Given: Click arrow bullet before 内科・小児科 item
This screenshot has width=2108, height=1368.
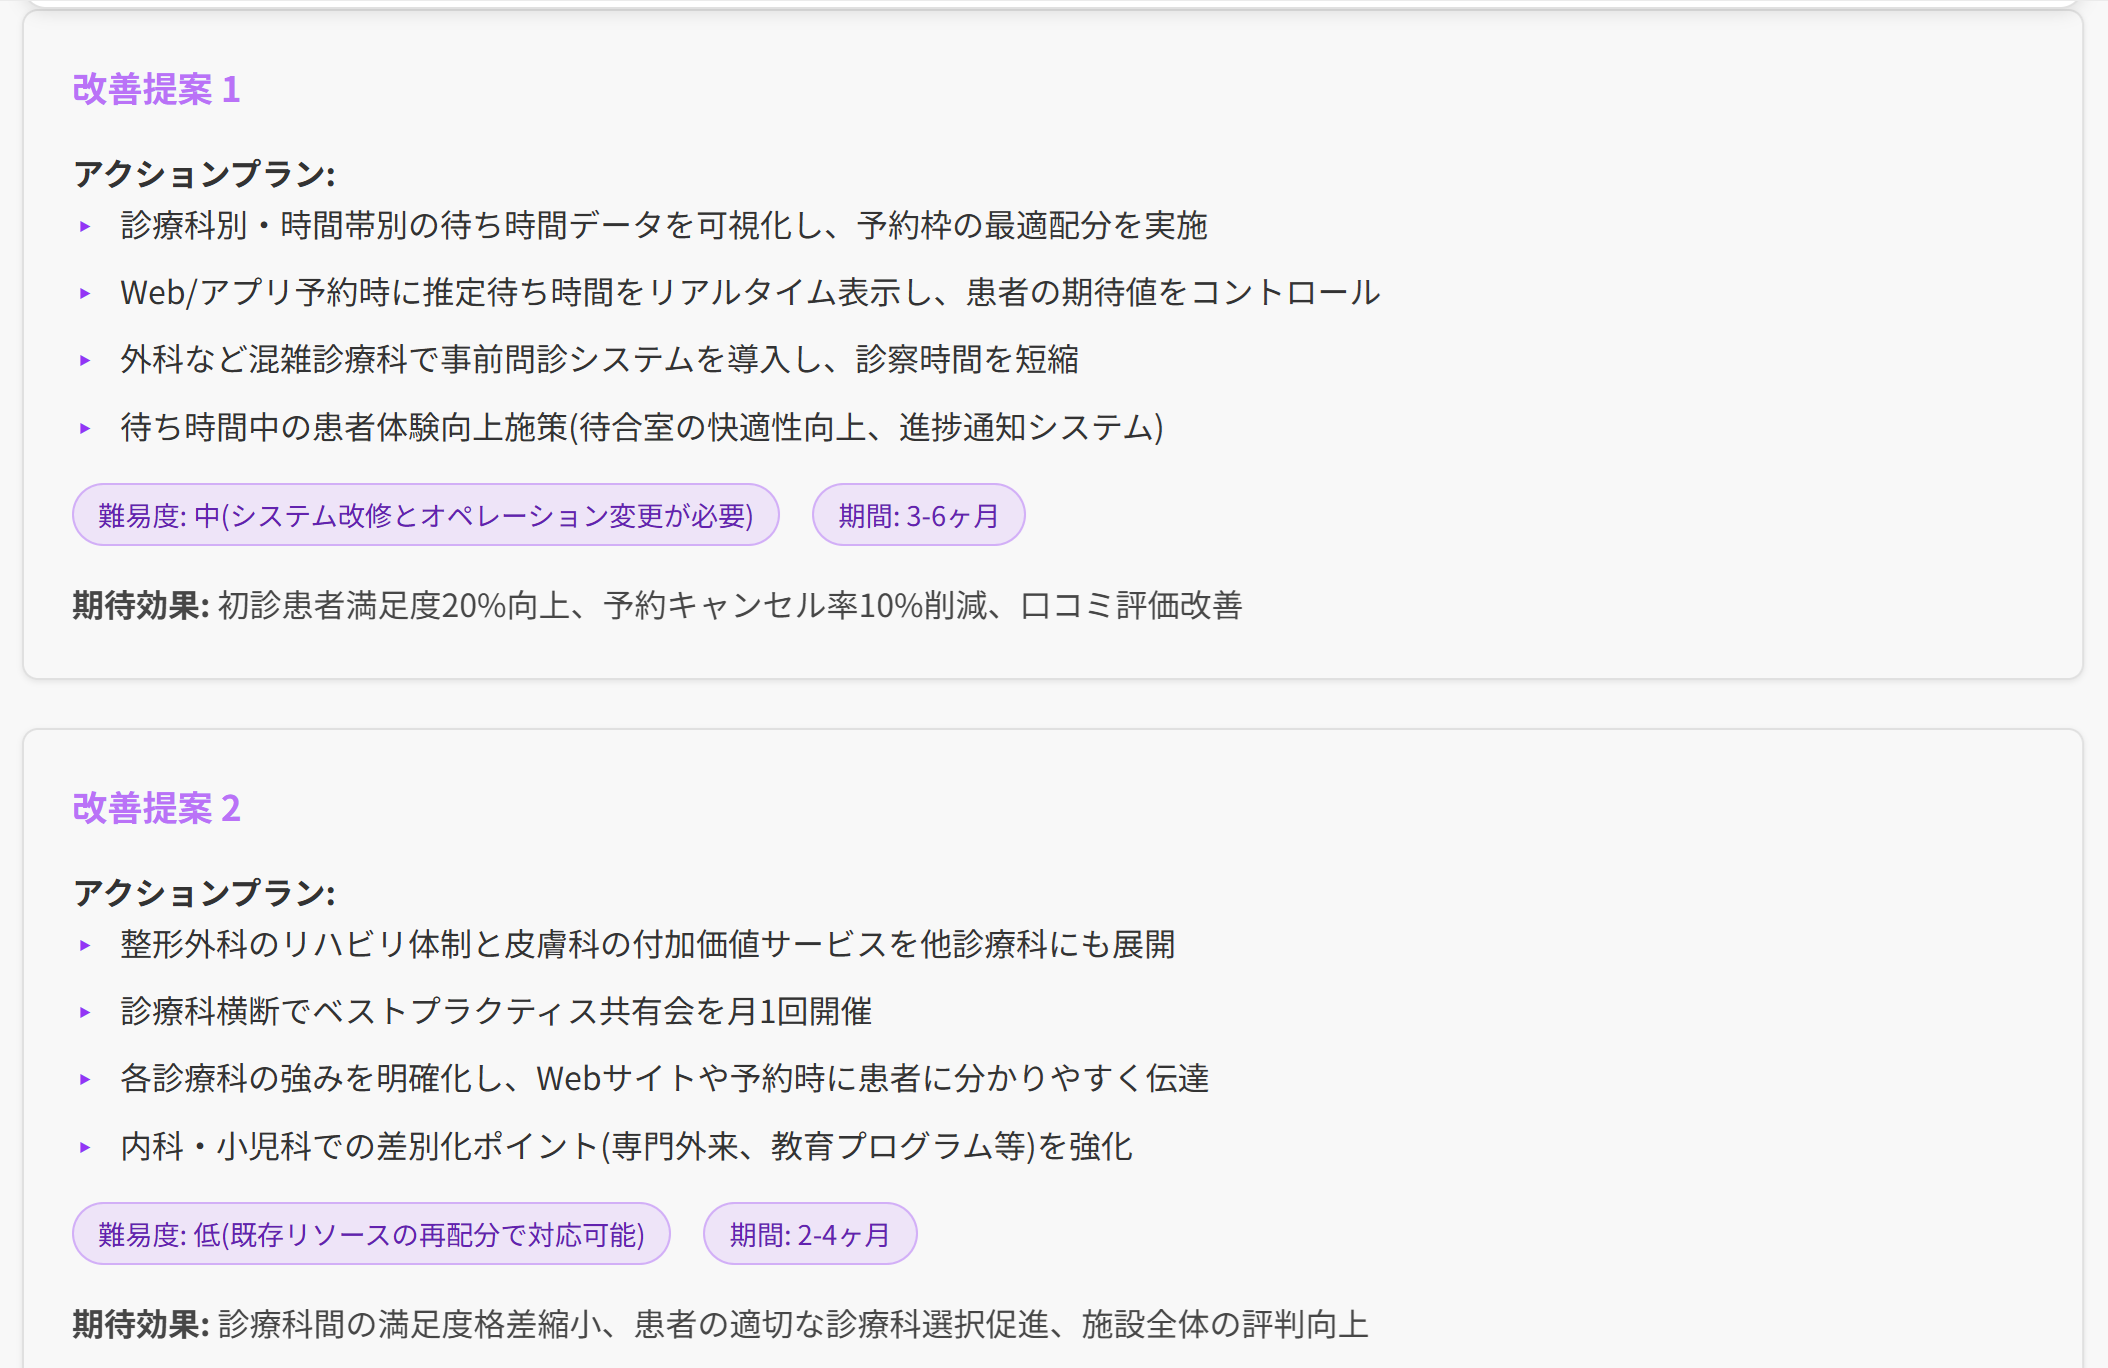Looking at the screenshot, I should pos(85,1148).
